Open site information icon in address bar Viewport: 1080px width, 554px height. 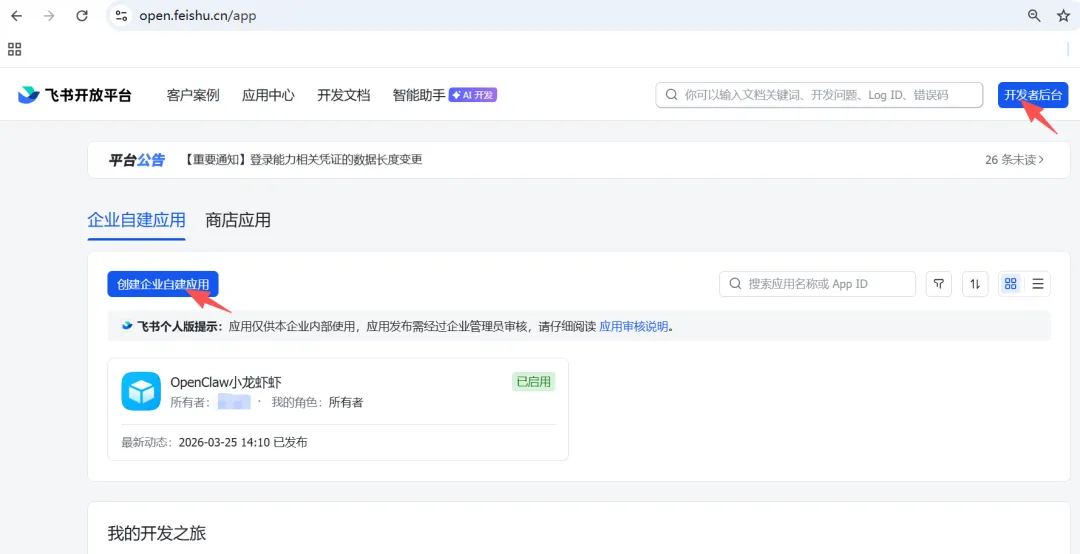pos(122,15)
